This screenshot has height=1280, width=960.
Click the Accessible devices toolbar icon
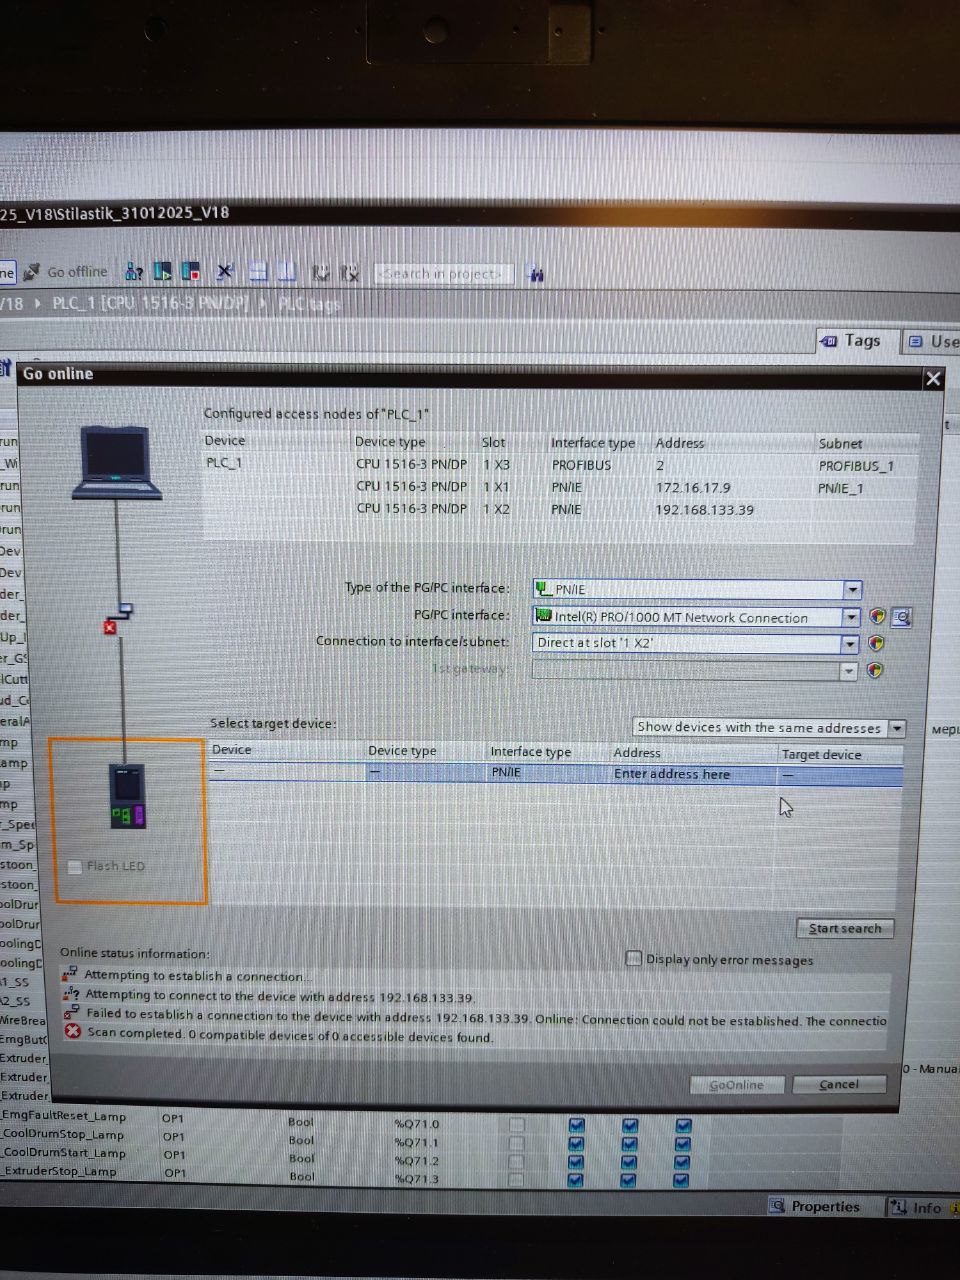click(x=134, y=271)
